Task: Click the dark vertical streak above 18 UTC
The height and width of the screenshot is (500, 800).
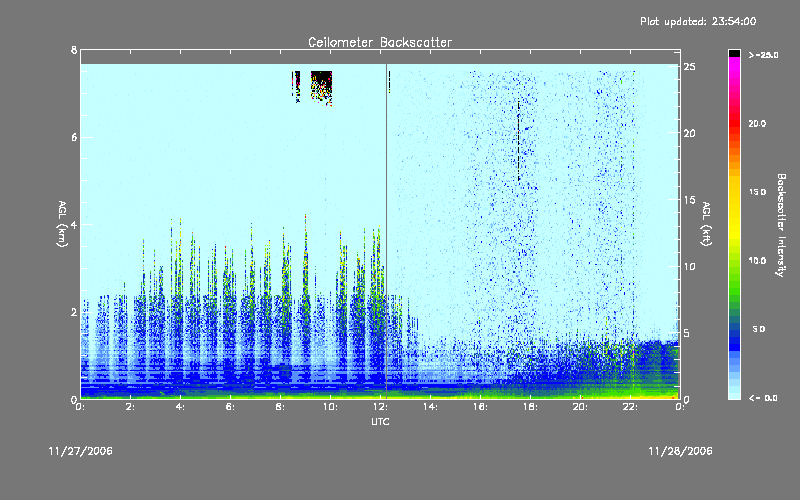Action: tap(518, 140)
